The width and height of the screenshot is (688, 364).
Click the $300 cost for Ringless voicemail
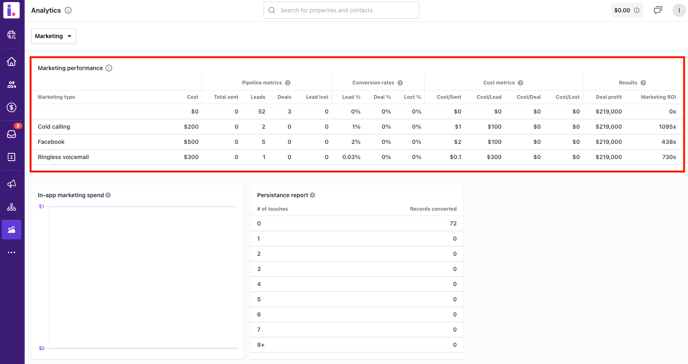pyautogui.click(x=191, y=157)
